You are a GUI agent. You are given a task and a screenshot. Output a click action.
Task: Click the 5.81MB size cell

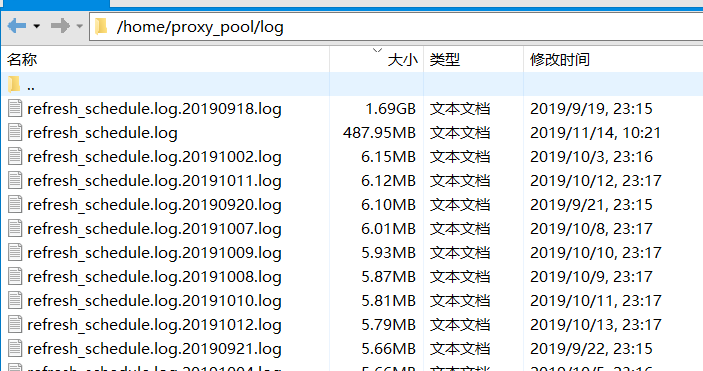pyautogui.click(x=388, y=301)
